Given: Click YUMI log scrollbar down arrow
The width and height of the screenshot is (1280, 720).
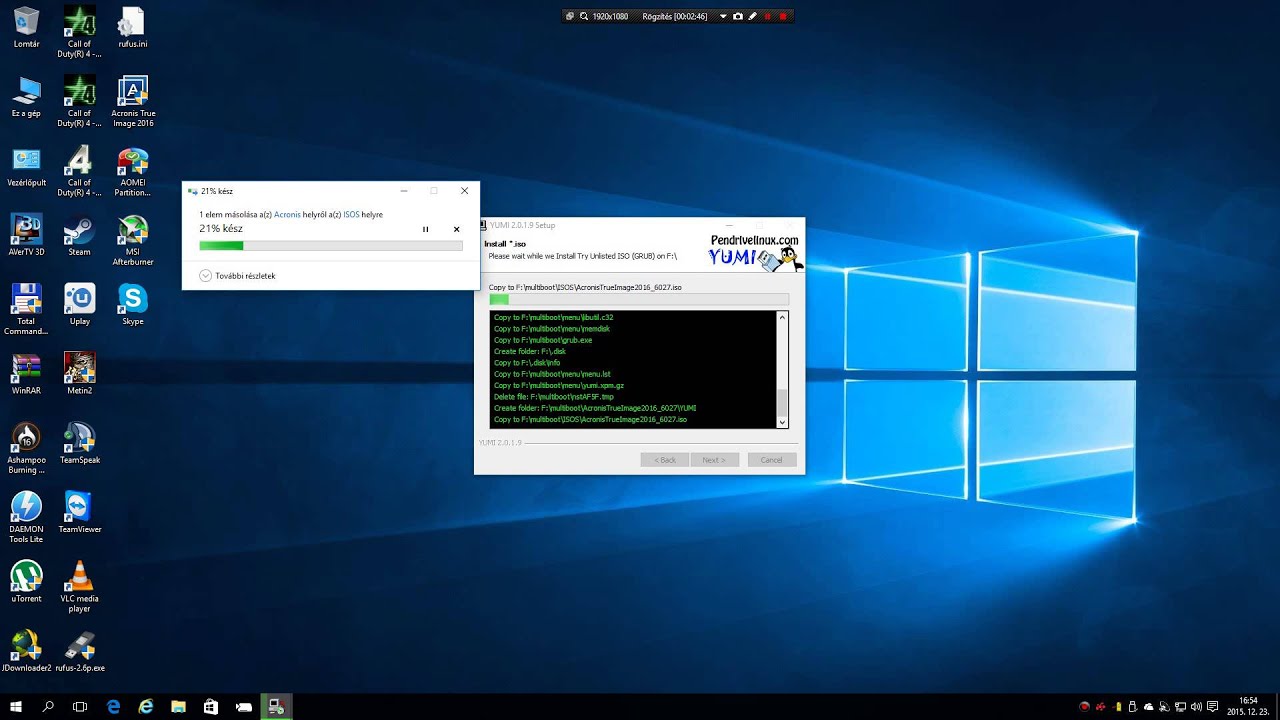Looking at the screenshot, I should 783,423.
